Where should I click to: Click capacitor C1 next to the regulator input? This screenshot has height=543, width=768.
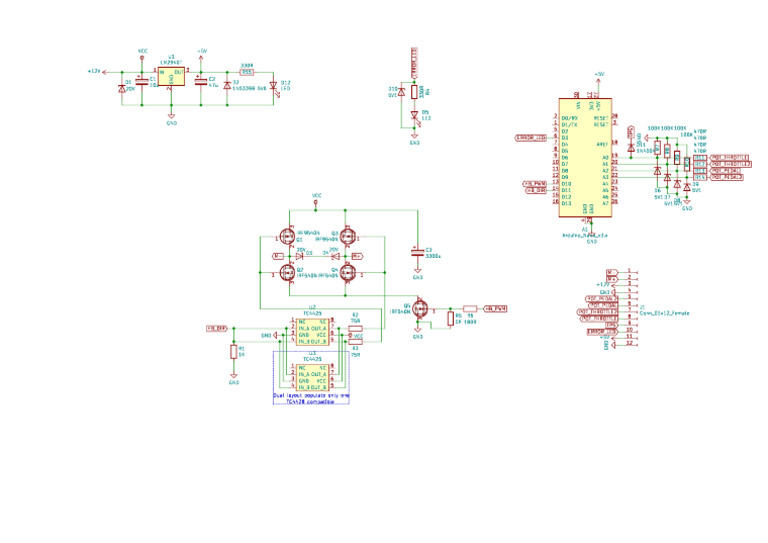[142, 81]
